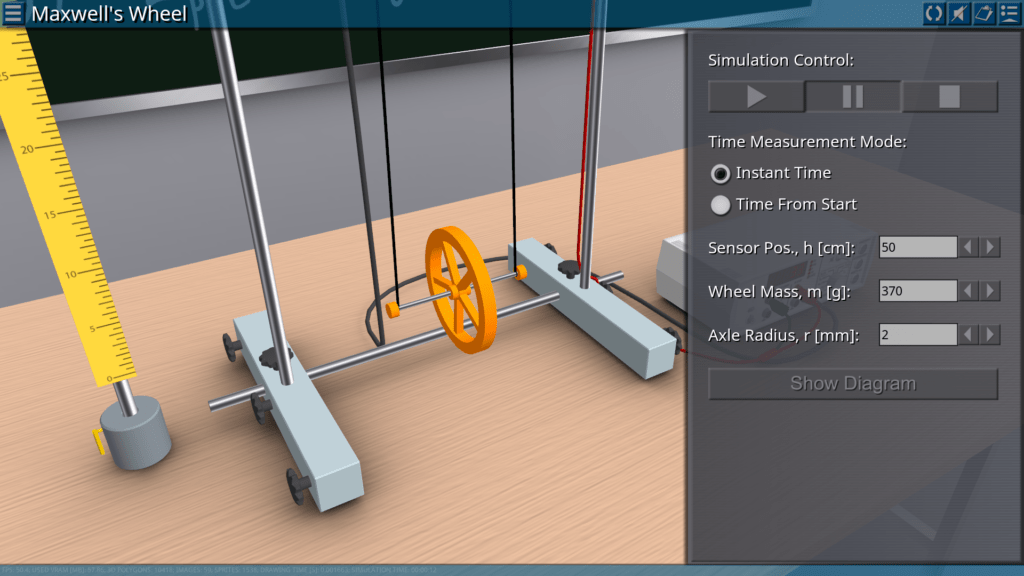The width and height of the screenshot is (1024, 576).
Task: Select Time From Start measurement mode
Action: point(720,205)
